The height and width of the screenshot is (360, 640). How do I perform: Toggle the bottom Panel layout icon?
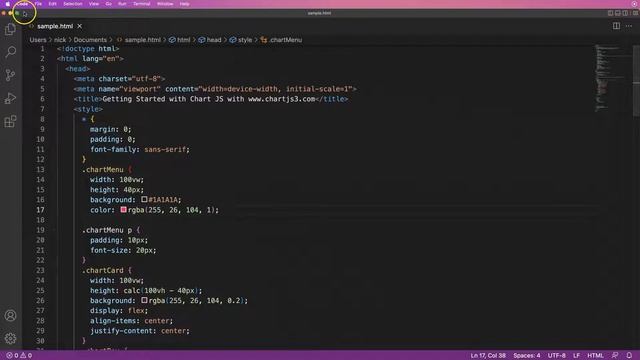pos(618,13)
